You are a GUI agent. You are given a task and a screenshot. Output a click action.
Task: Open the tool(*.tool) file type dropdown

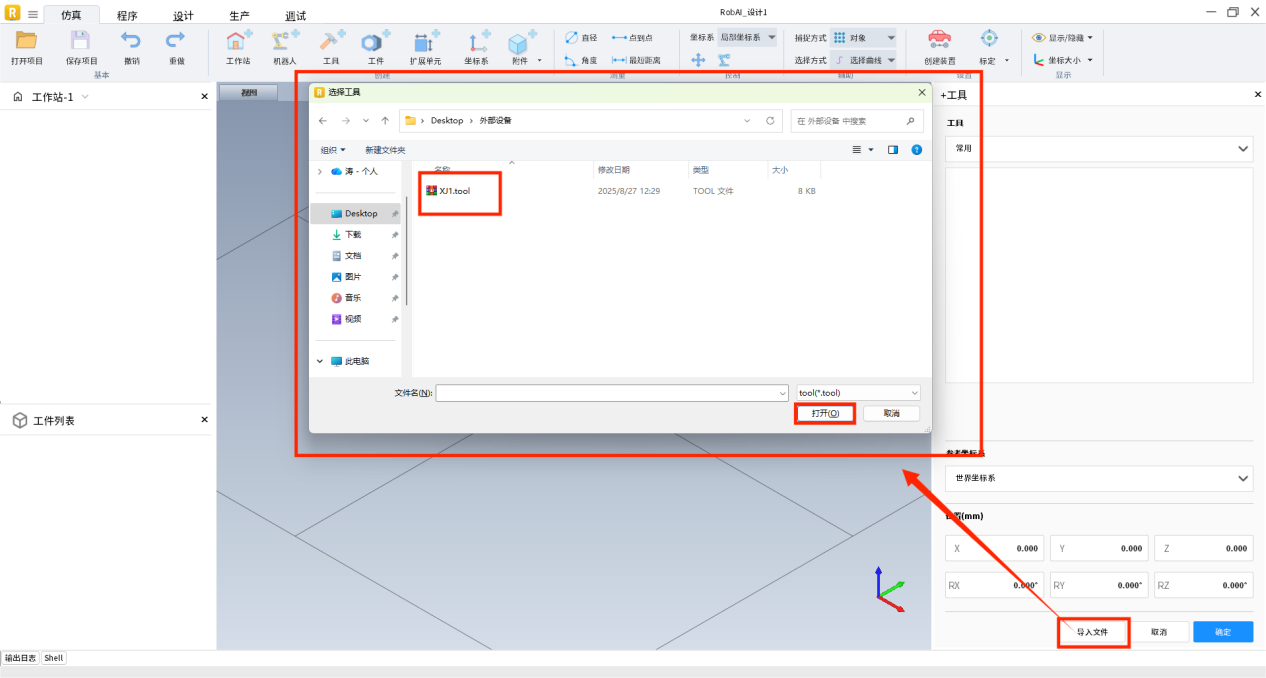coord(858,393)
